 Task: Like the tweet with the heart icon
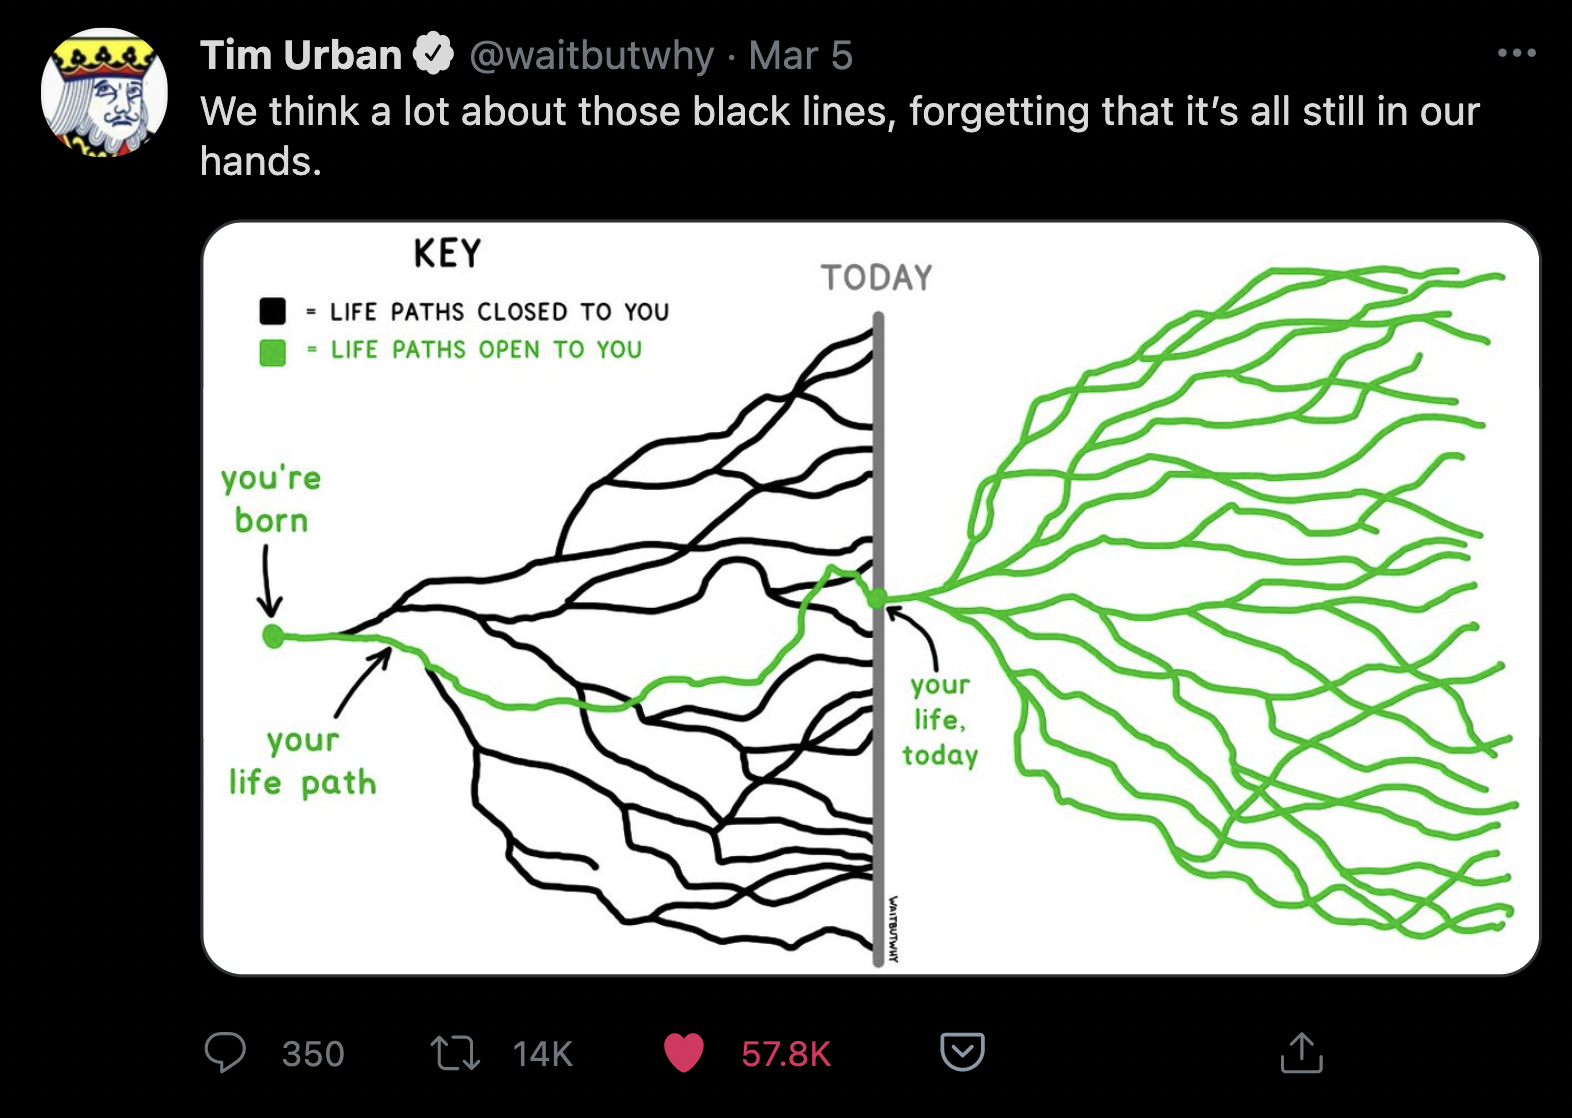pyautogui.click(x=684, y=1053)
